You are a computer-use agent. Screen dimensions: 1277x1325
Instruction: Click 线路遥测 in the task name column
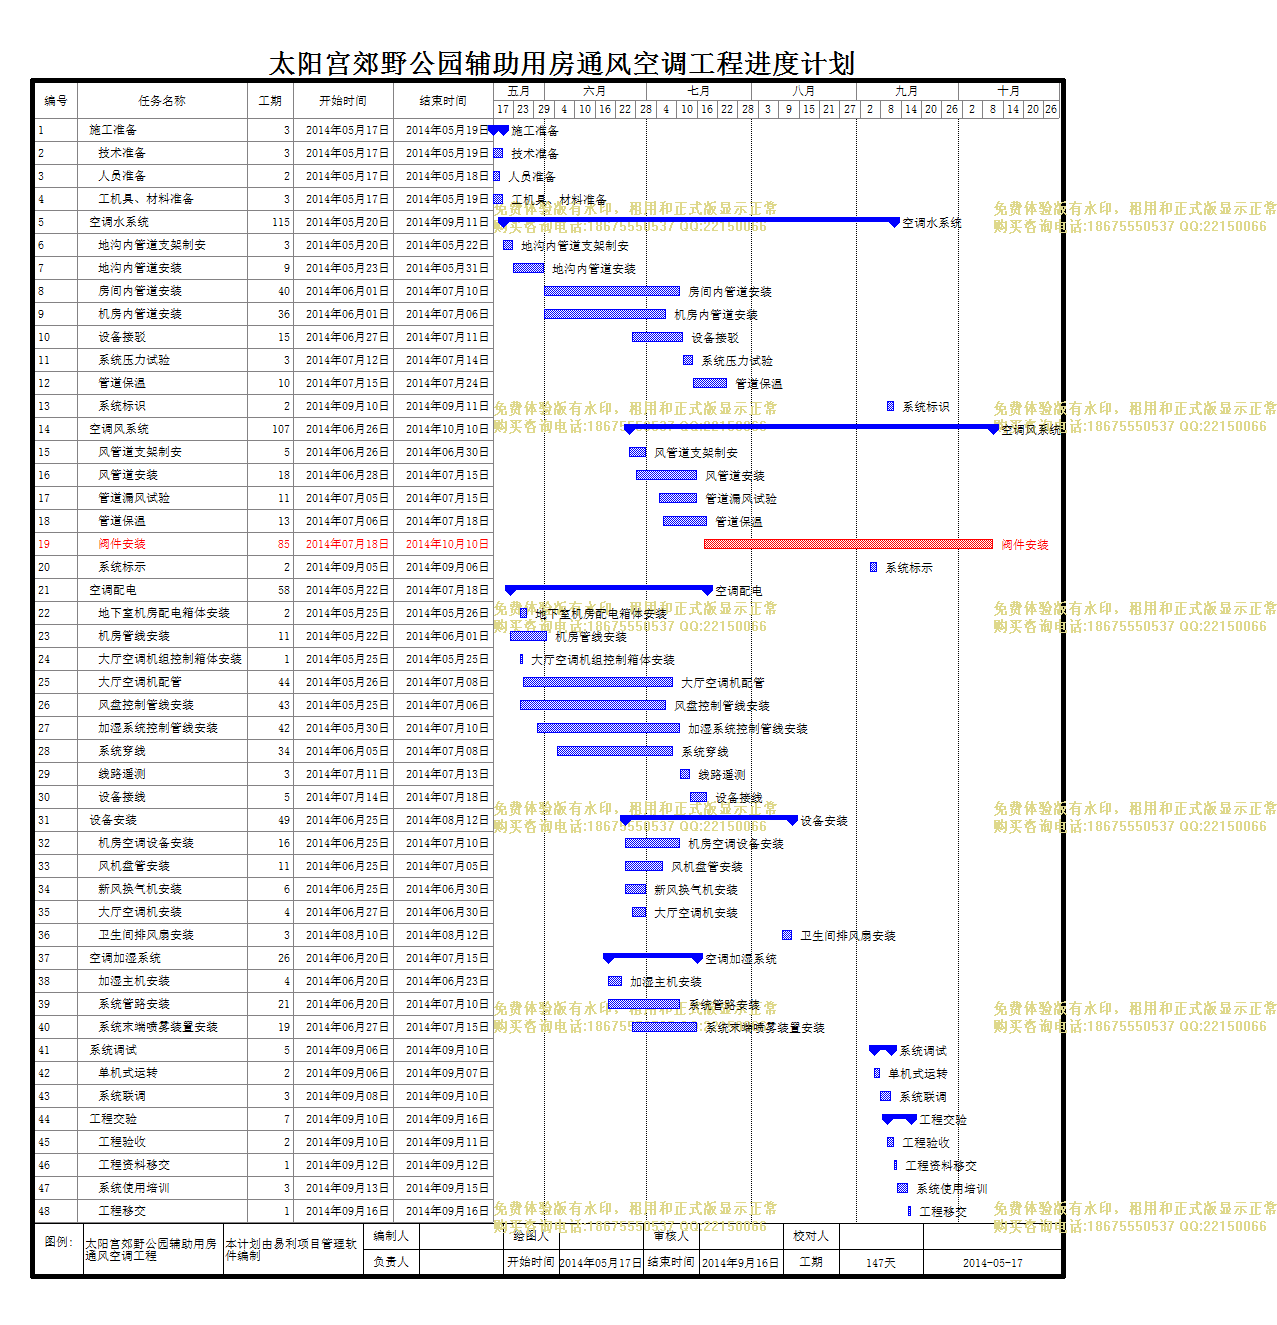point(122,774)
